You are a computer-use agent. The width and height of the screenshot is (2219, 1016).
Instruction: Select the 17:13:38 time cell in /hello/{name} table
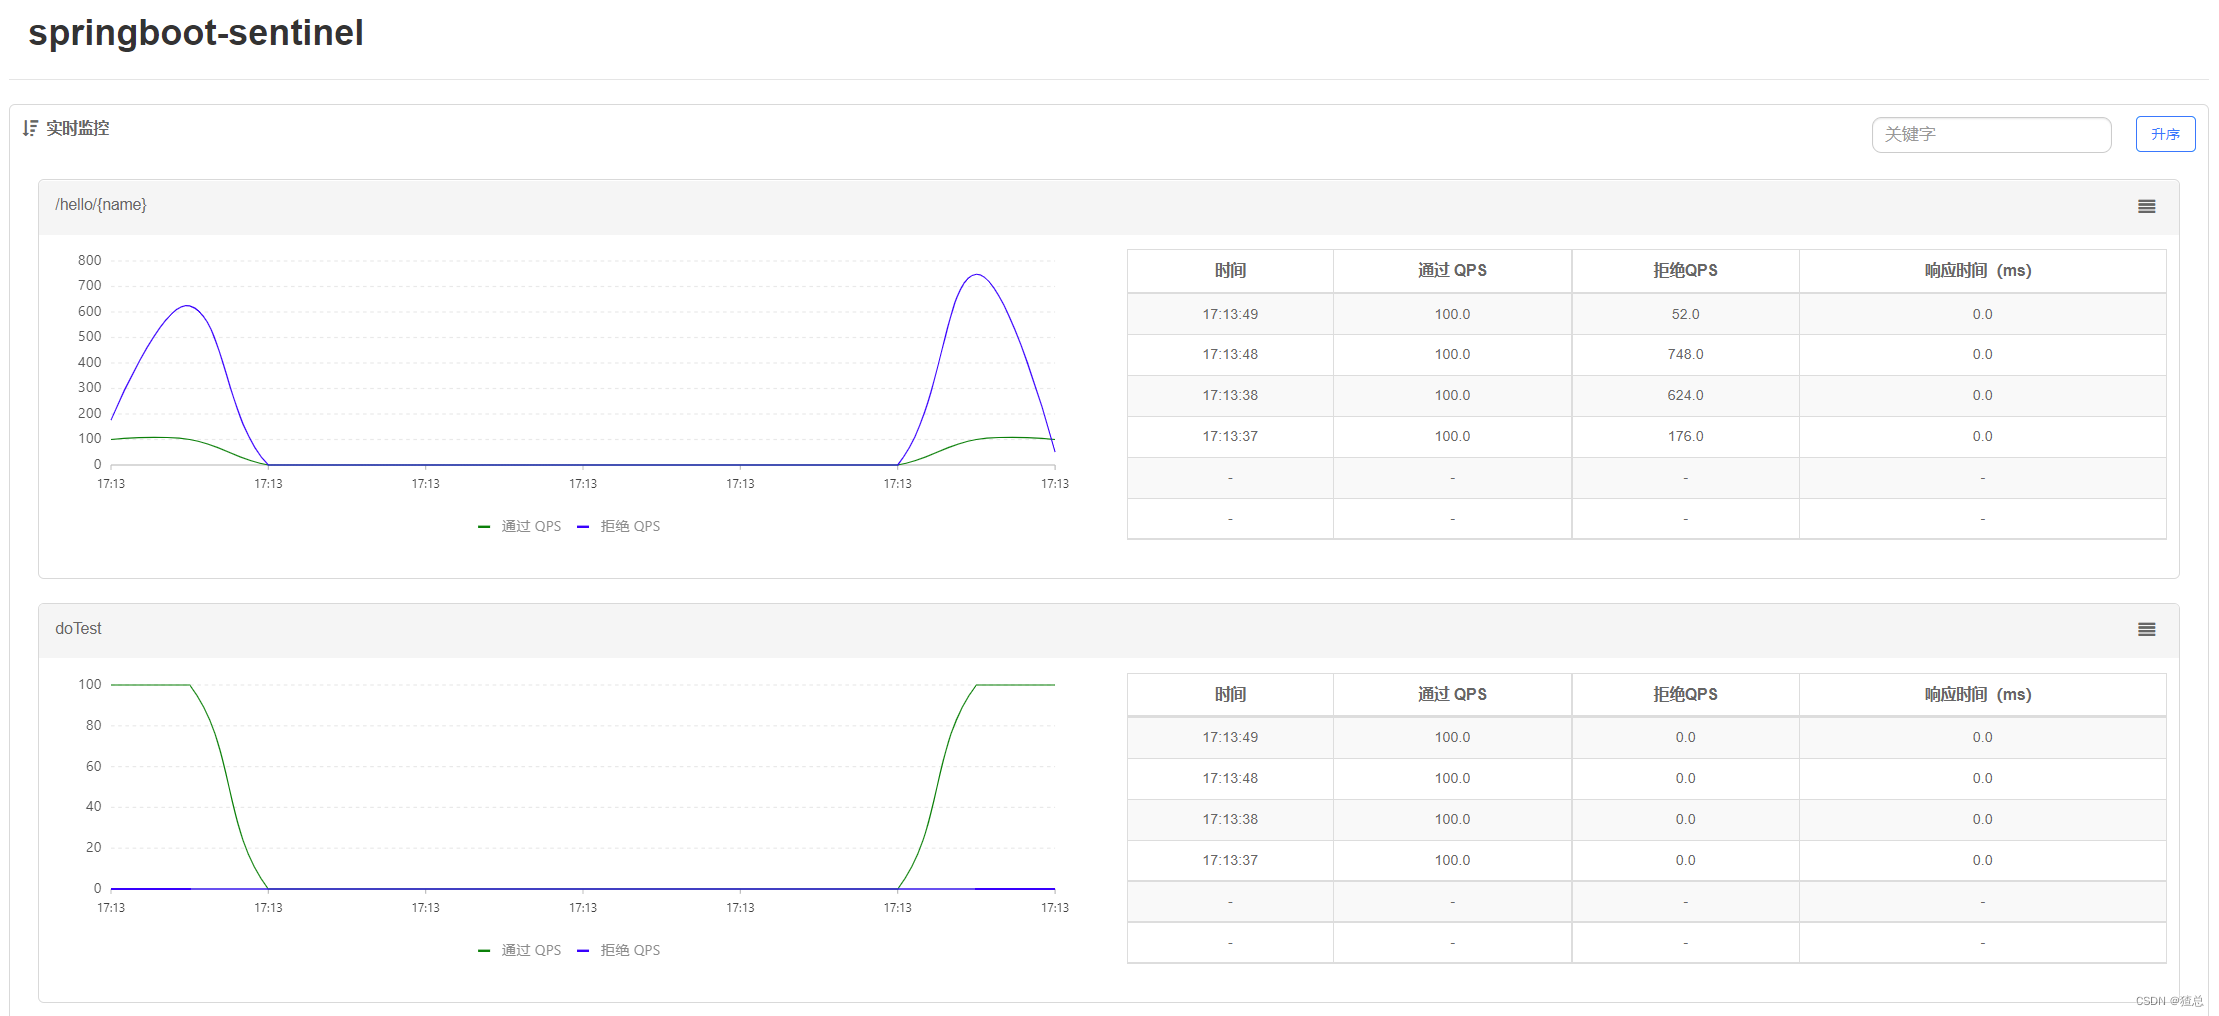tap(1230, 395)
